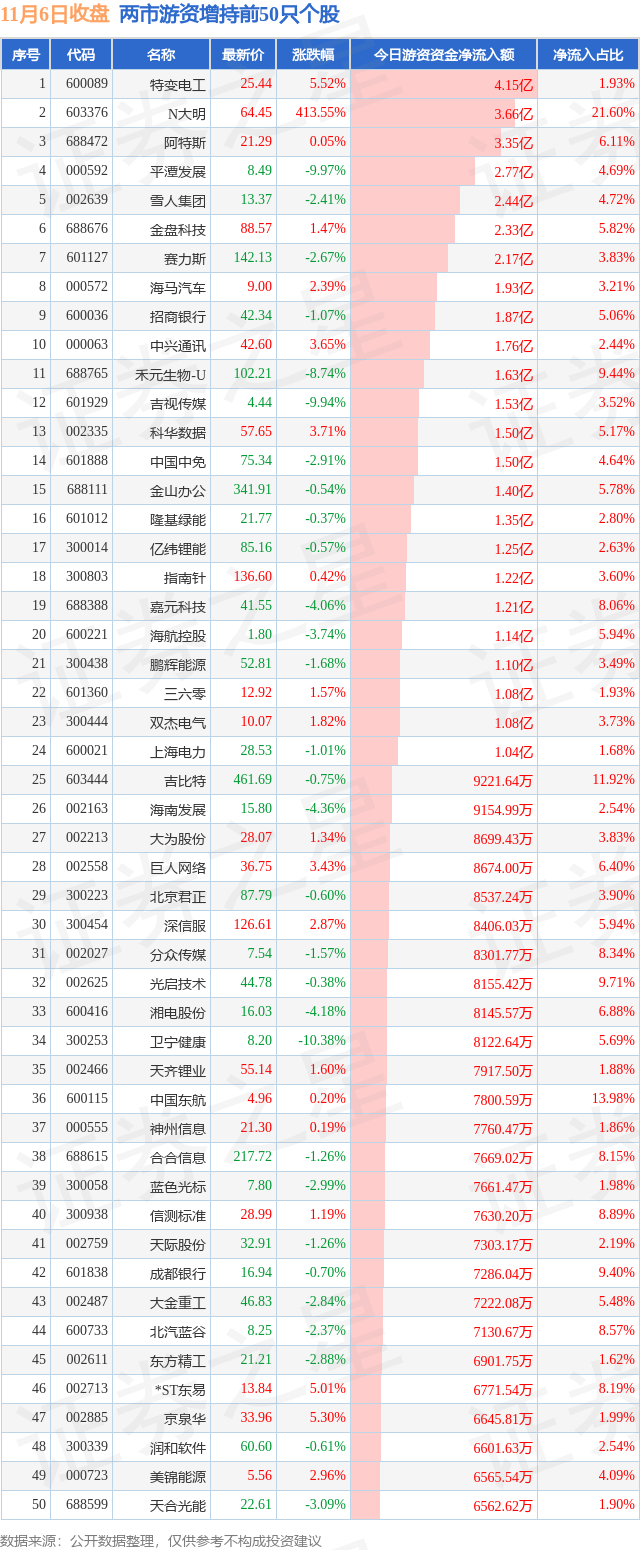This screenshot has height=1550, width=640.
Task: Click the -10.38% change for 卫宁健康
Action: click(322, 1041)
